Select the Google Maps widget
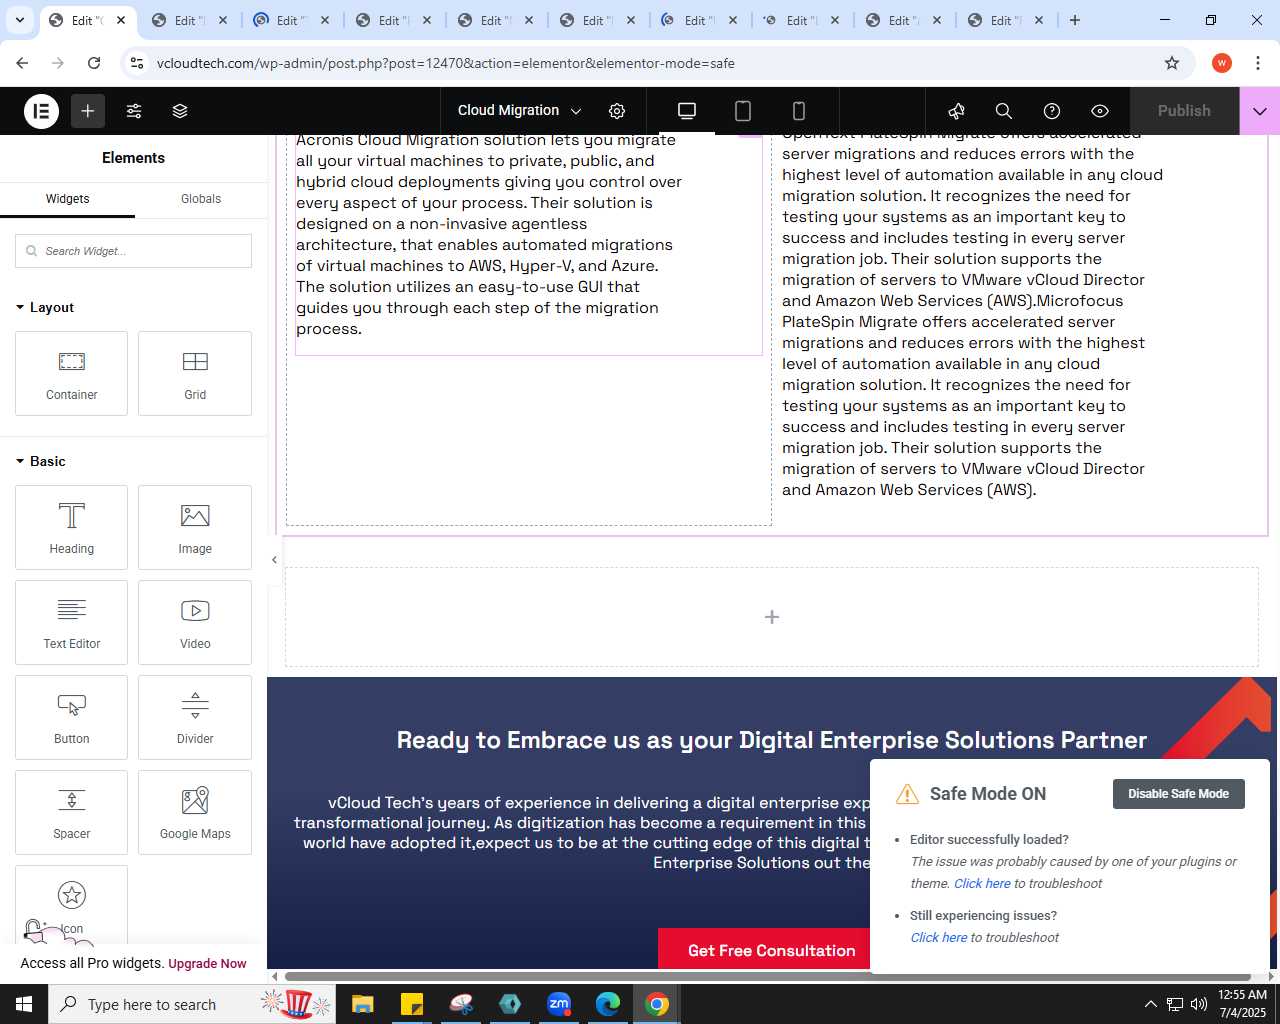Screen dimensions: 1280x1024 point(195,812)
